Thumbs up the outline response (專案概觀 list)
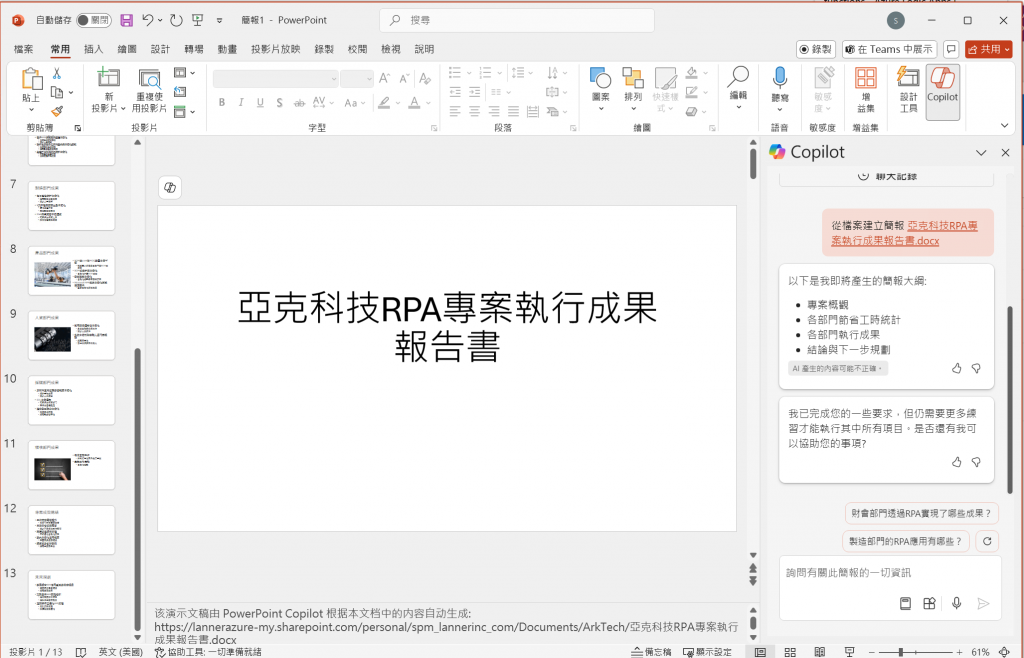The height and width of the screenshot is (658, 1024). [x=957, y=368]
